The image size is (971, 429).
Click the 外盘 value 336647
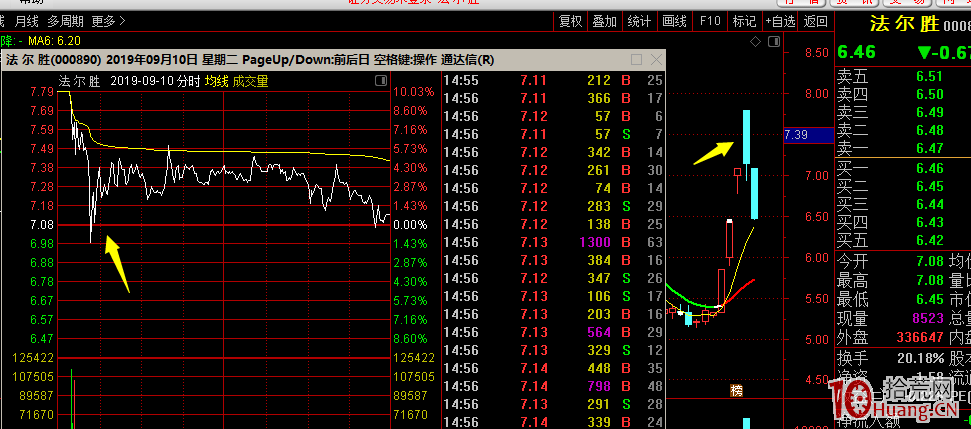[x=920, y=339]
